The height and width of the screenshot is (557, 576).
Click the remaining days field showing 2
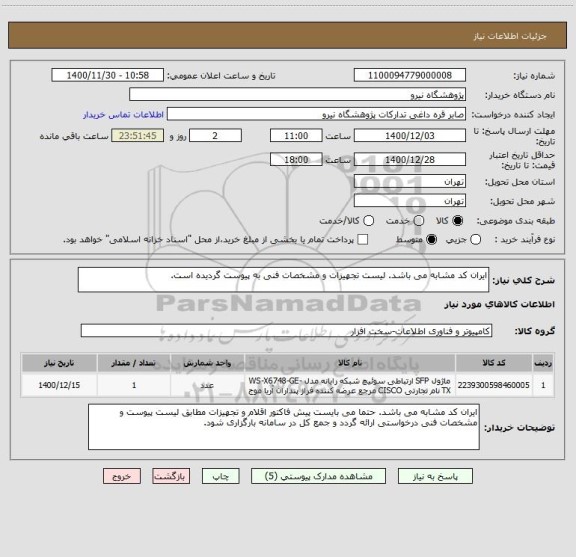tap(215, 136)
